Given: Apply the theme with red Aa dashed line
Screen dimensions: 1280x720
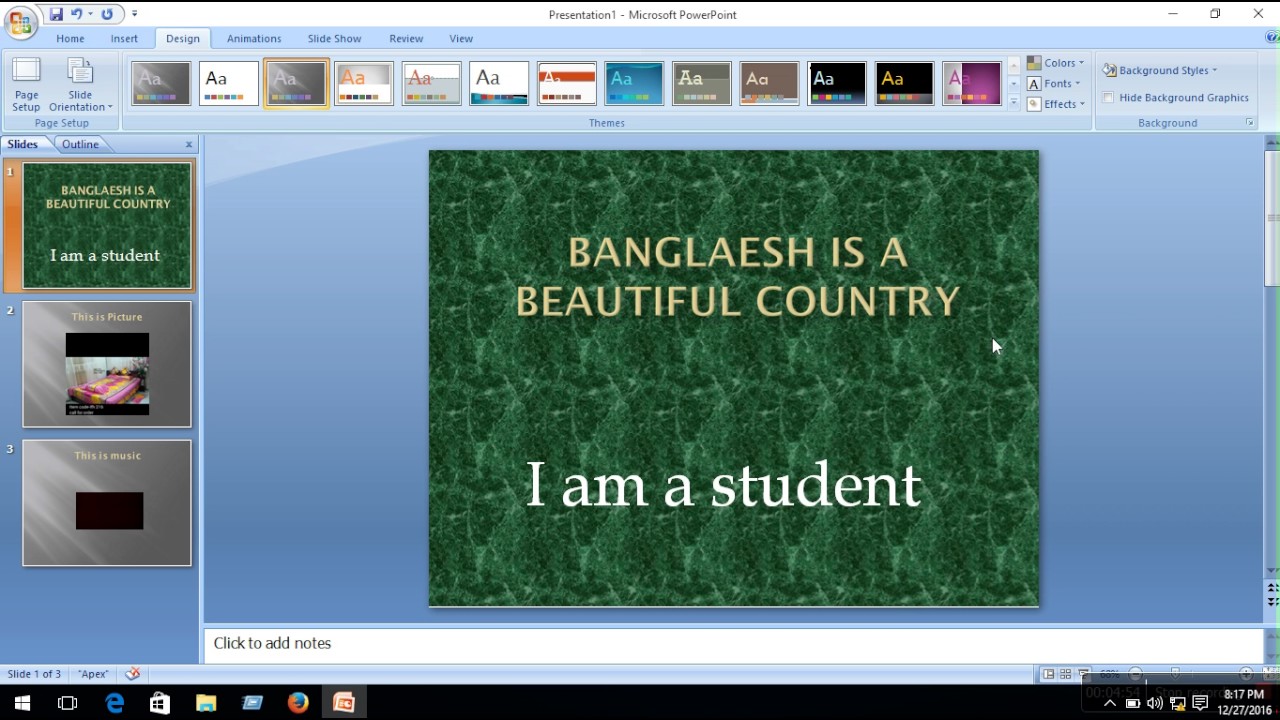Looking at the screenshot, I should pos(432,84).
